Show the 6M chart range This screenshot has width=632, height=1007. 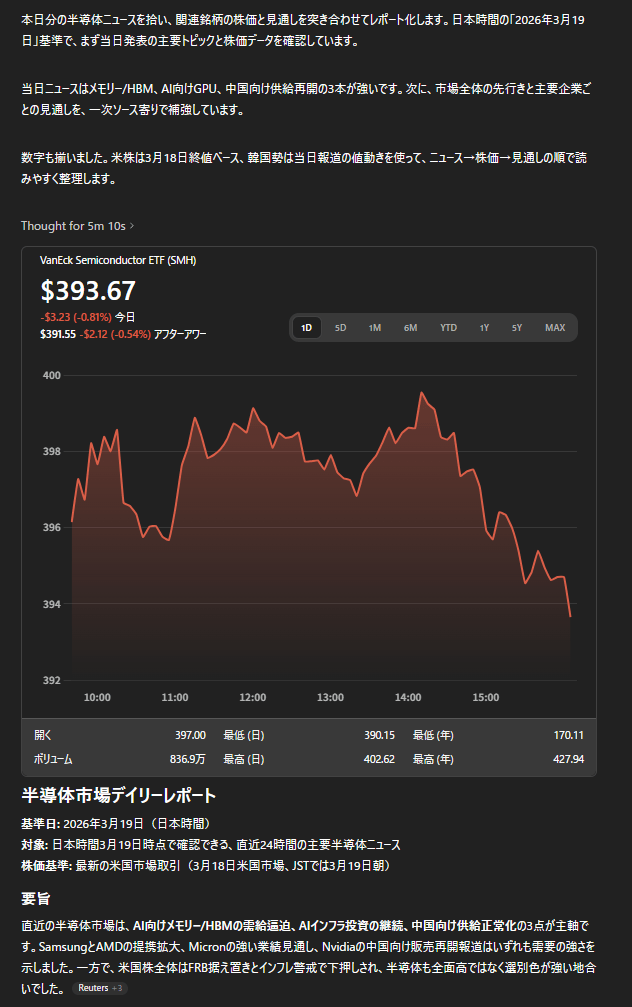click(x=410, y=328)
